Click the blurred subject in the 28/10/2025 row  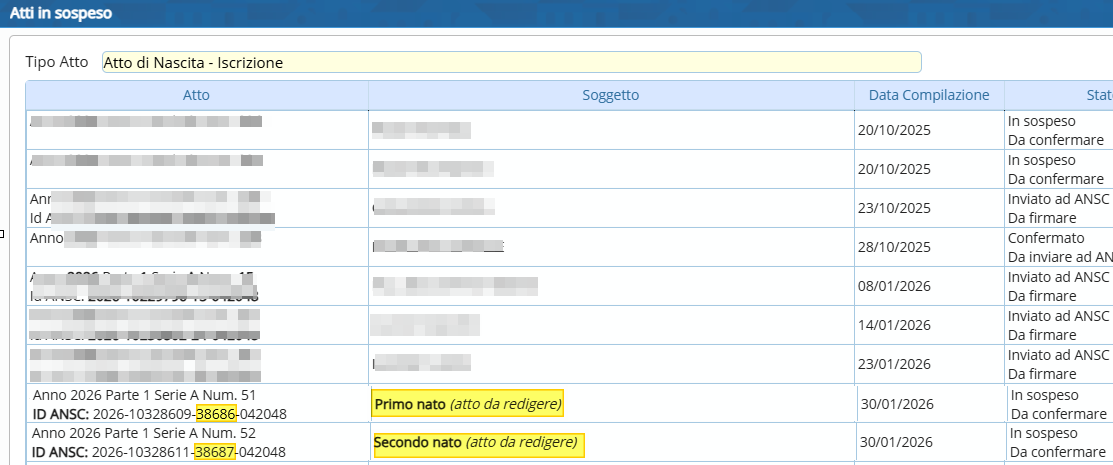tap(437, 247)
